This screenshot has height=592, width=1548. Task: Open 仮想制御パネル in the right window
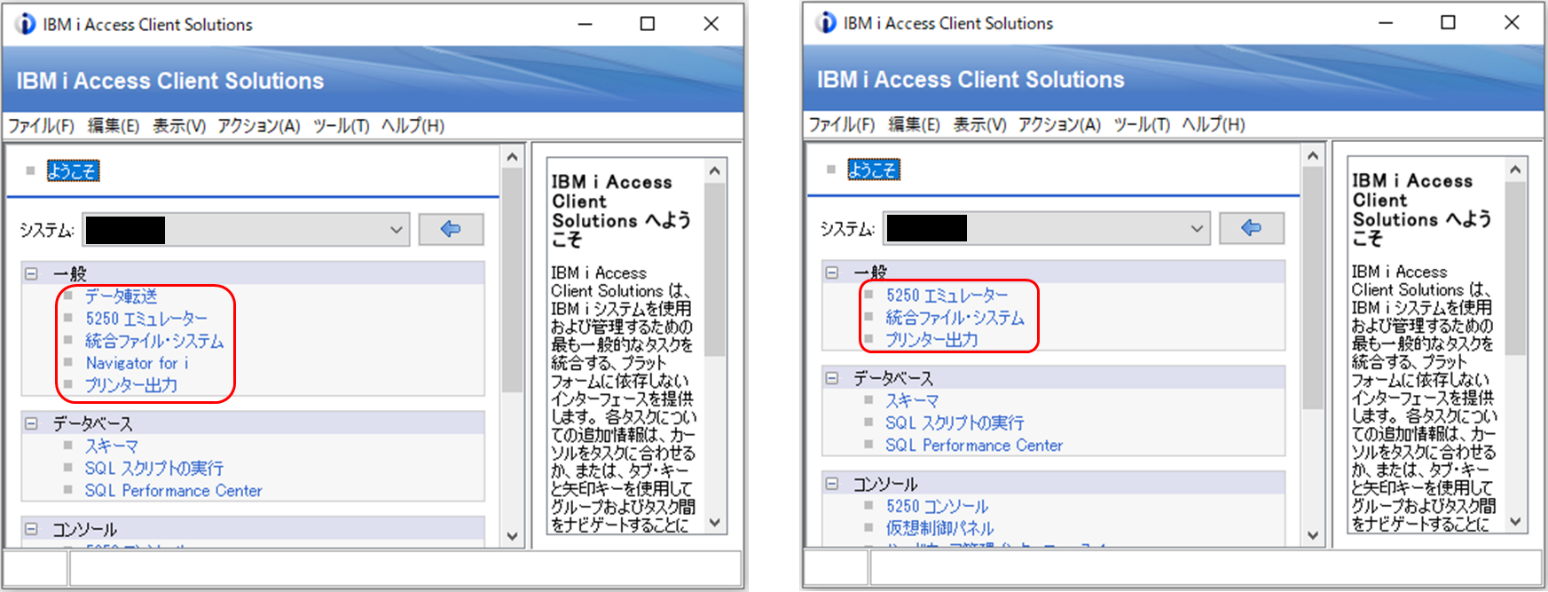940,528
